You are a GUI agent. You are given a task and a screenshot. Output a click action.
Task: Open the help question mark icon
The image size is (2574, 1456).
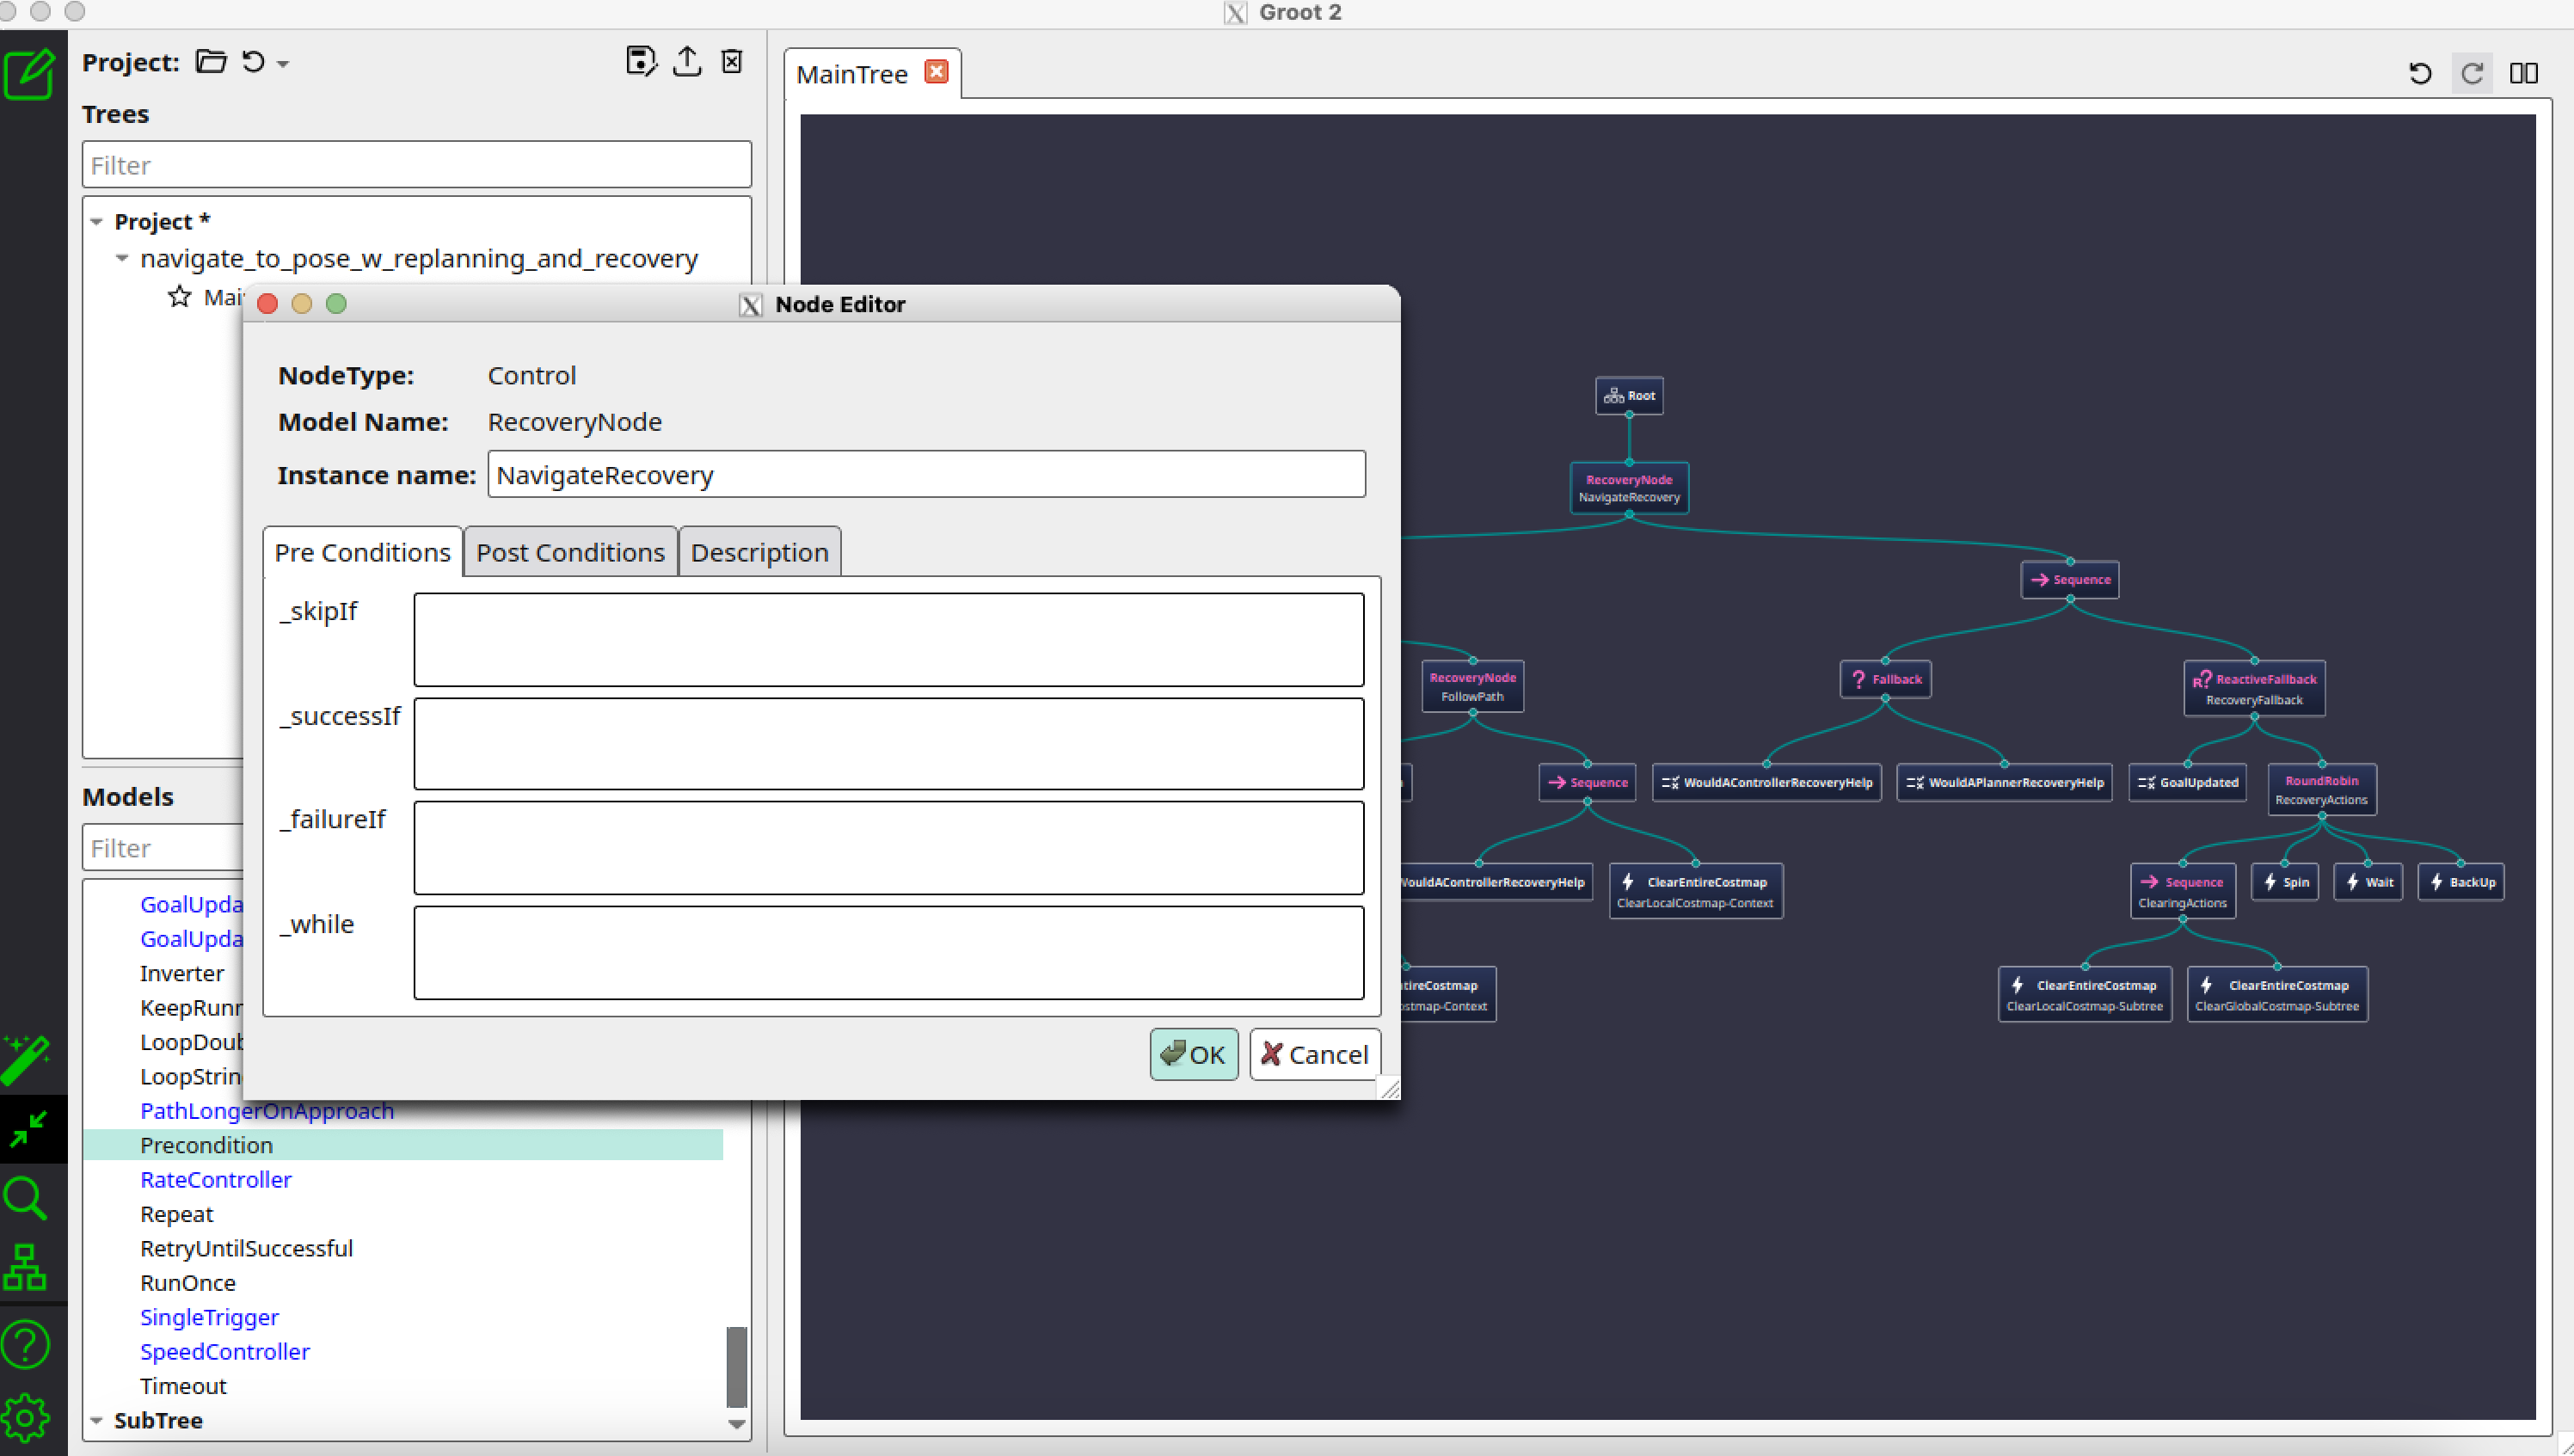25,1344
